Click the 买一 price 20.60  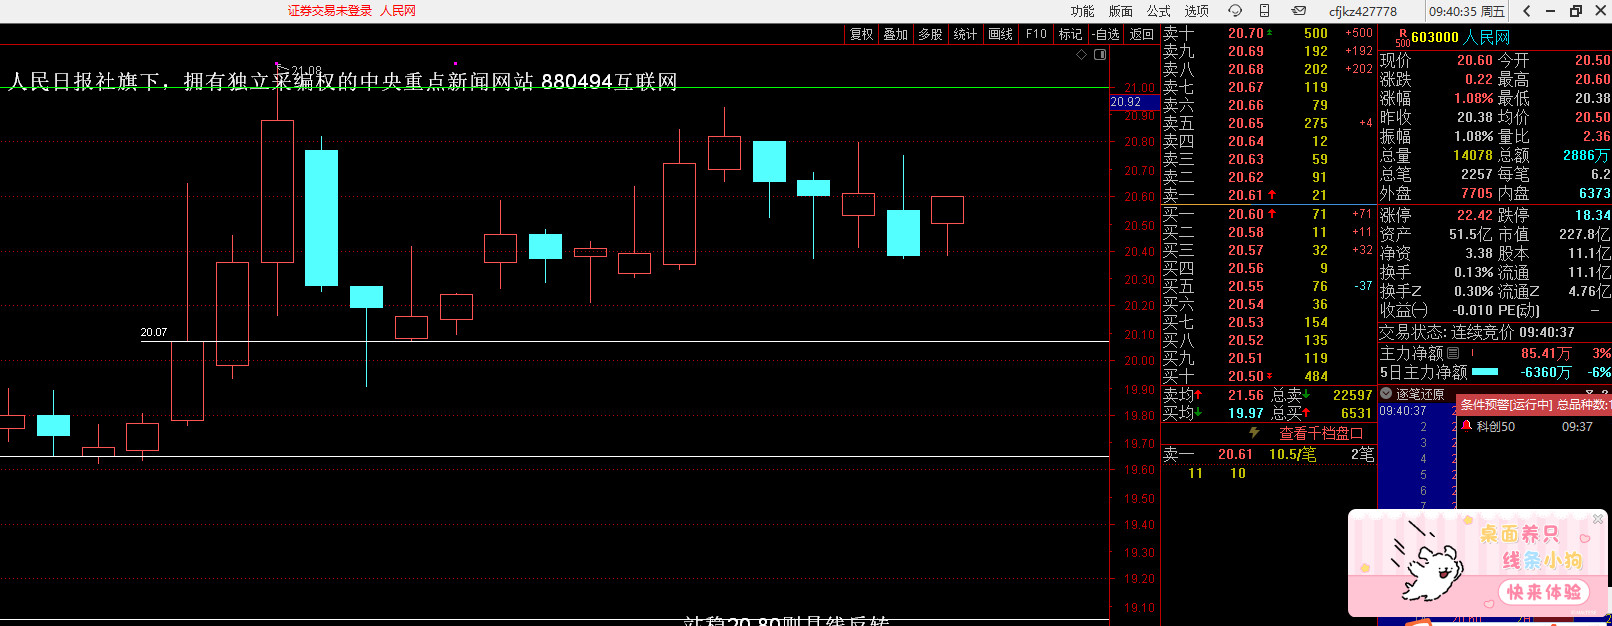click(x=1246, y=214)
